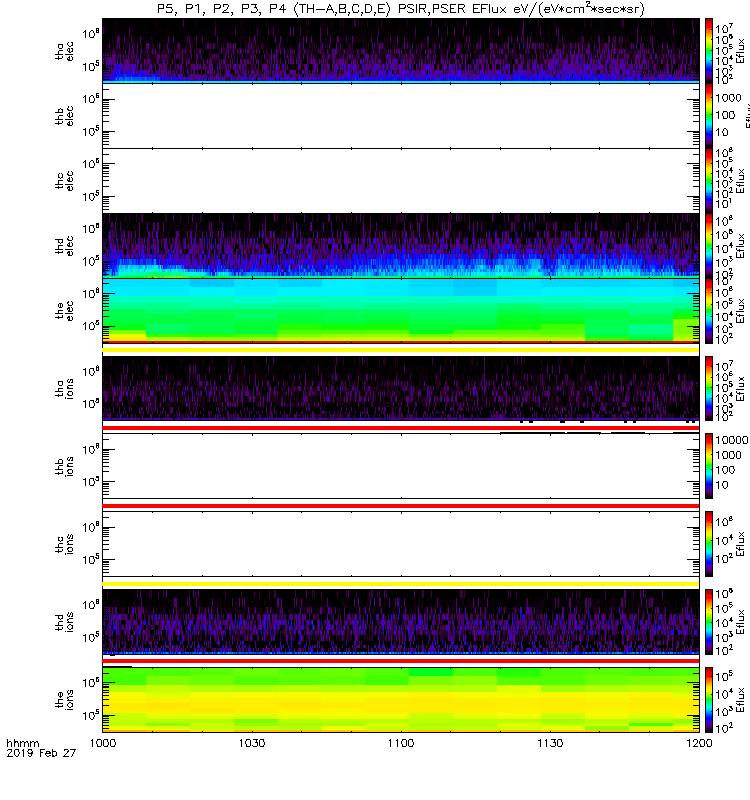Screen dimensions: 750x800
Task: Select the 'thc ions' panel label
Action: pos(65,544)
